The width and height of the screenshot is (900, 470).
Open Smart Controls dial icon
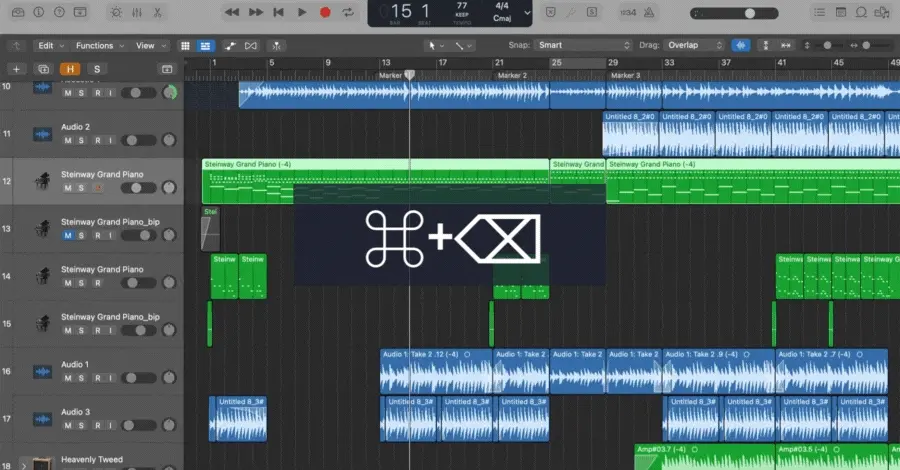(x=116, y=12)
